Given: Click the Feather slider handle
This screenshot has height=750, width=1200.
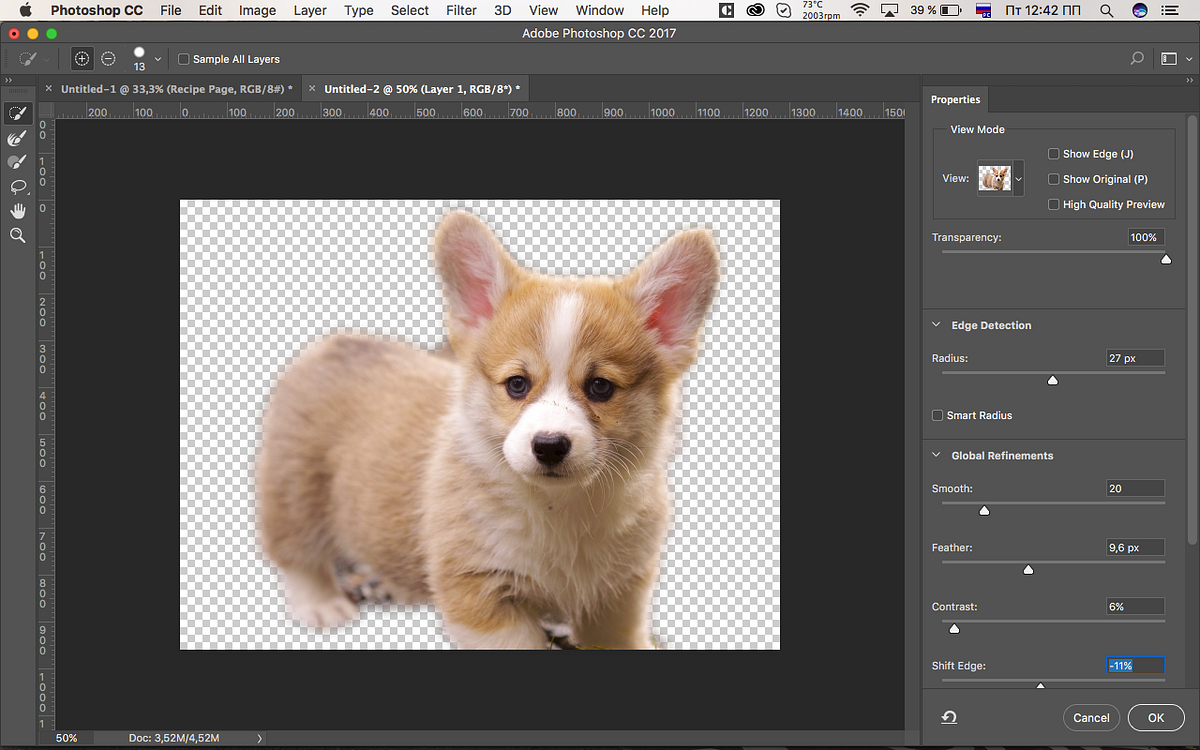Looking at the screenshot, I should 1028,570.
